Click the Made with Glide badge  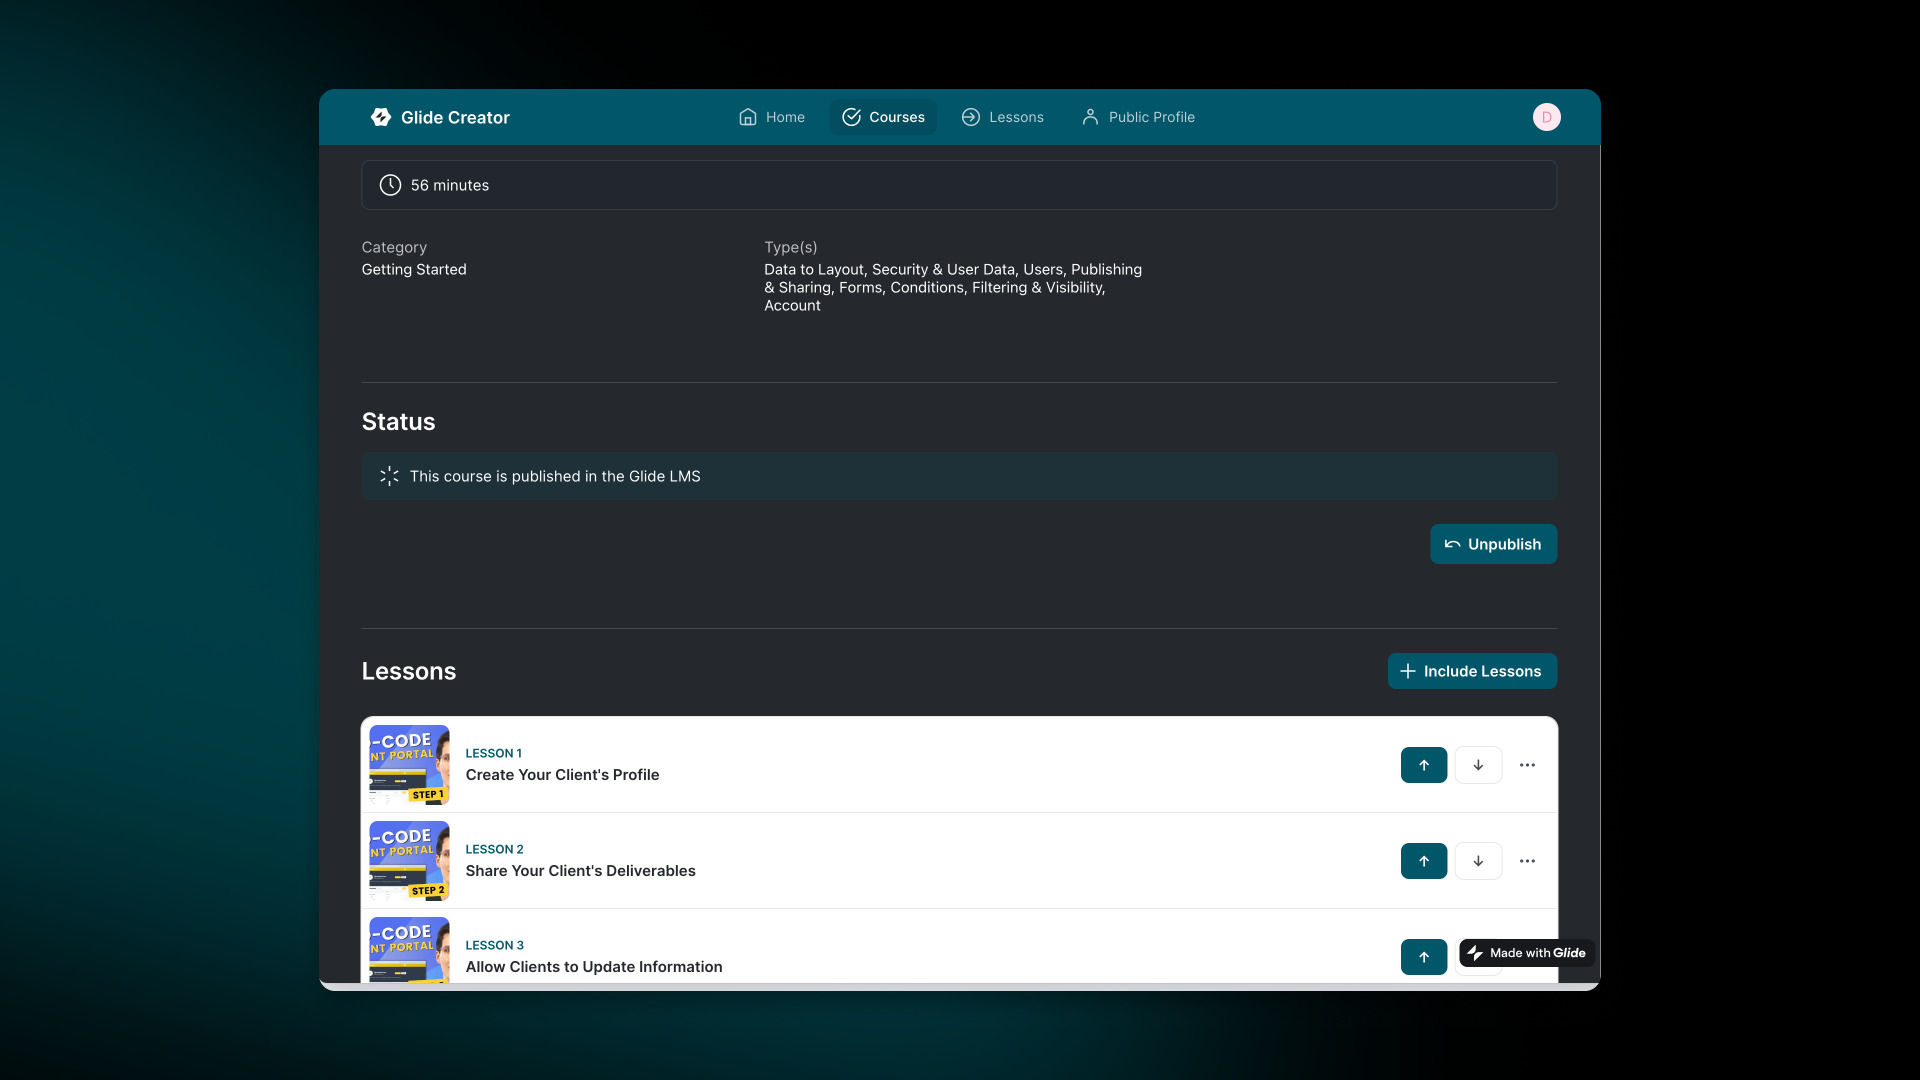(1526, 953)
